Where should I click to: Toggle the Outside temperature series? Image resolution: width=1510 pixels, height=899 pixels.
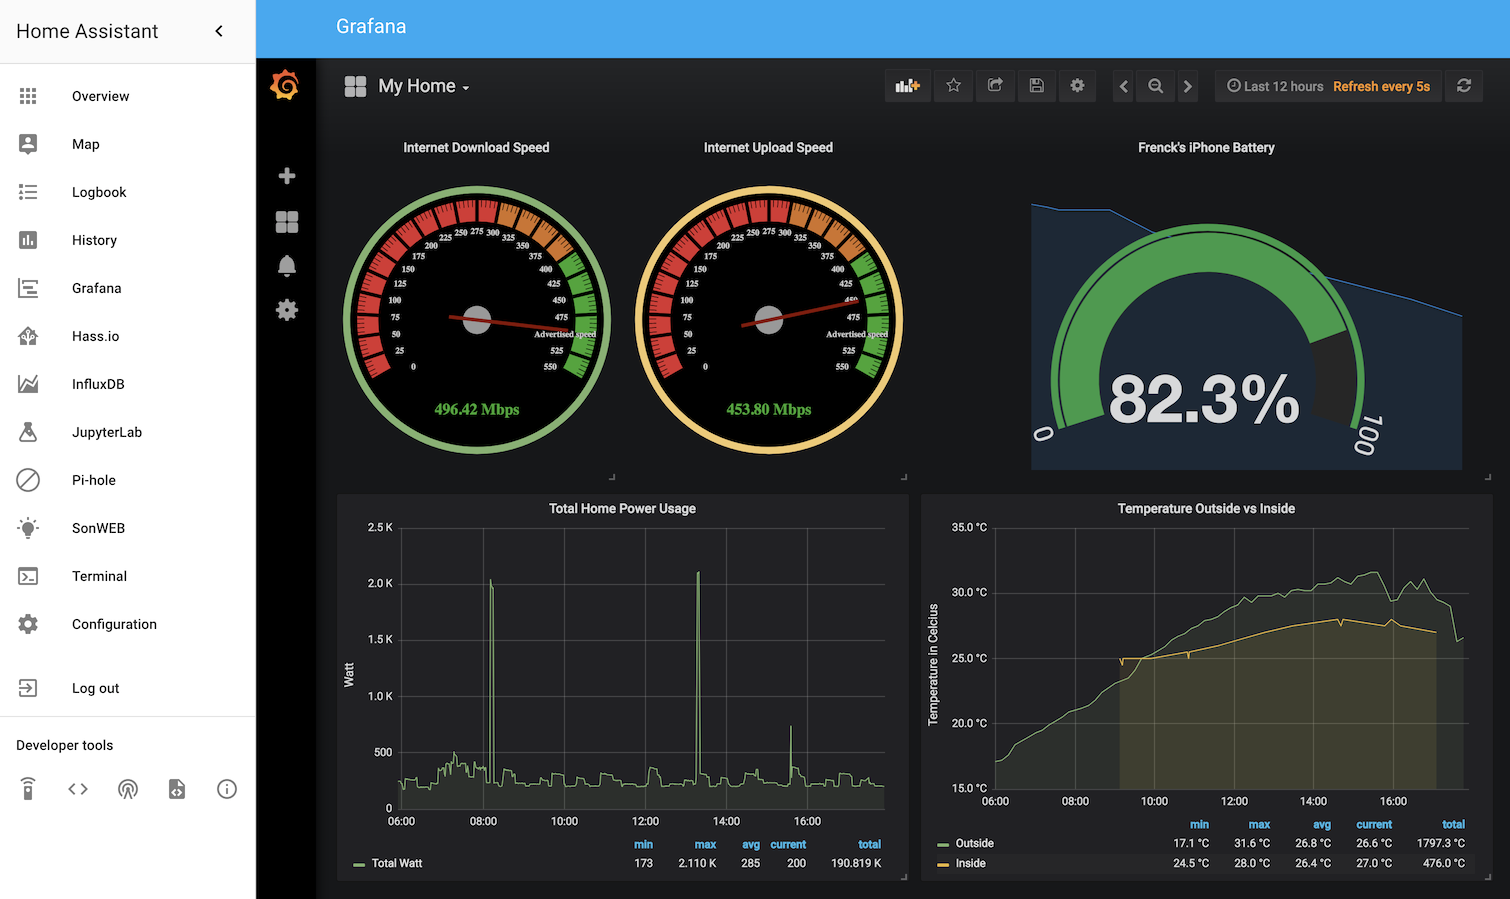pyautogui.click(x=973, y=843)
